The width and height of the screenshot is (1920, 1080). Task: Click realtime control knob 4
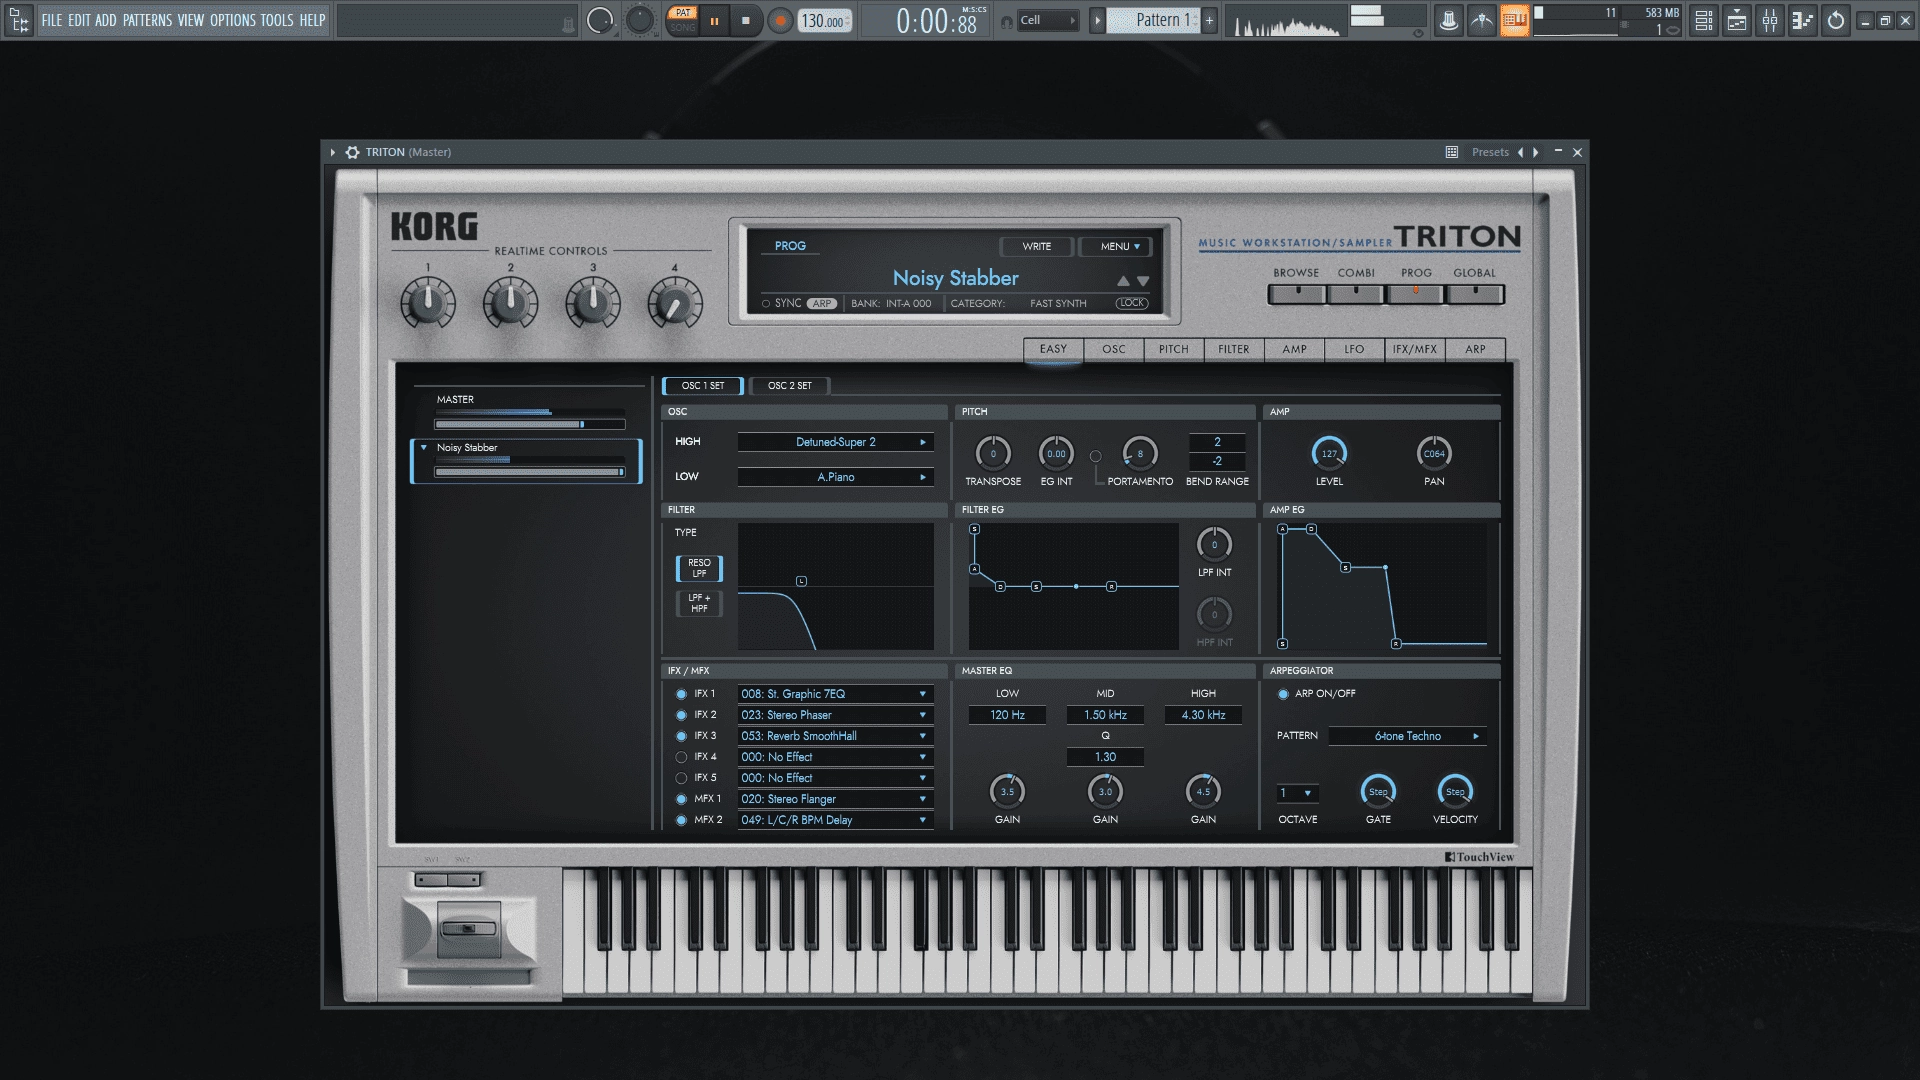pos(675,304)
